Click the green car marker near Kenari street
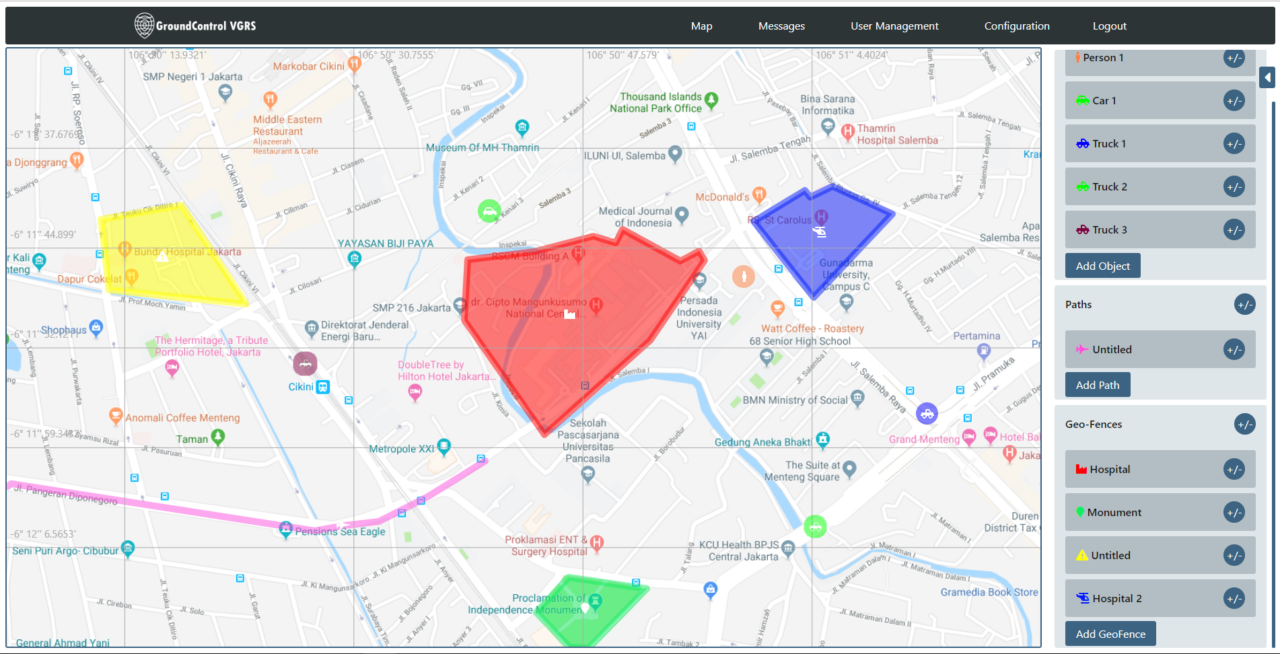 488,211
